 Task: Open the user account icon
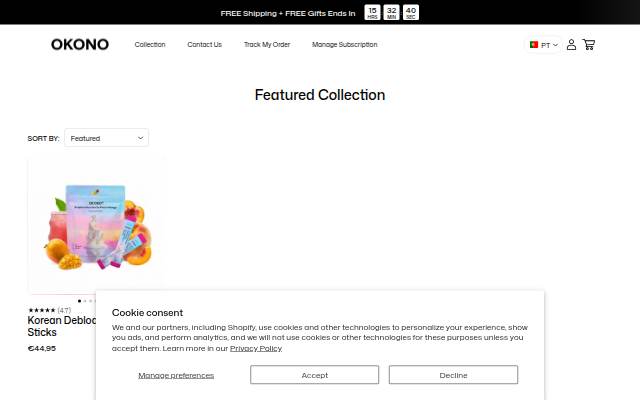coord(571,44)
